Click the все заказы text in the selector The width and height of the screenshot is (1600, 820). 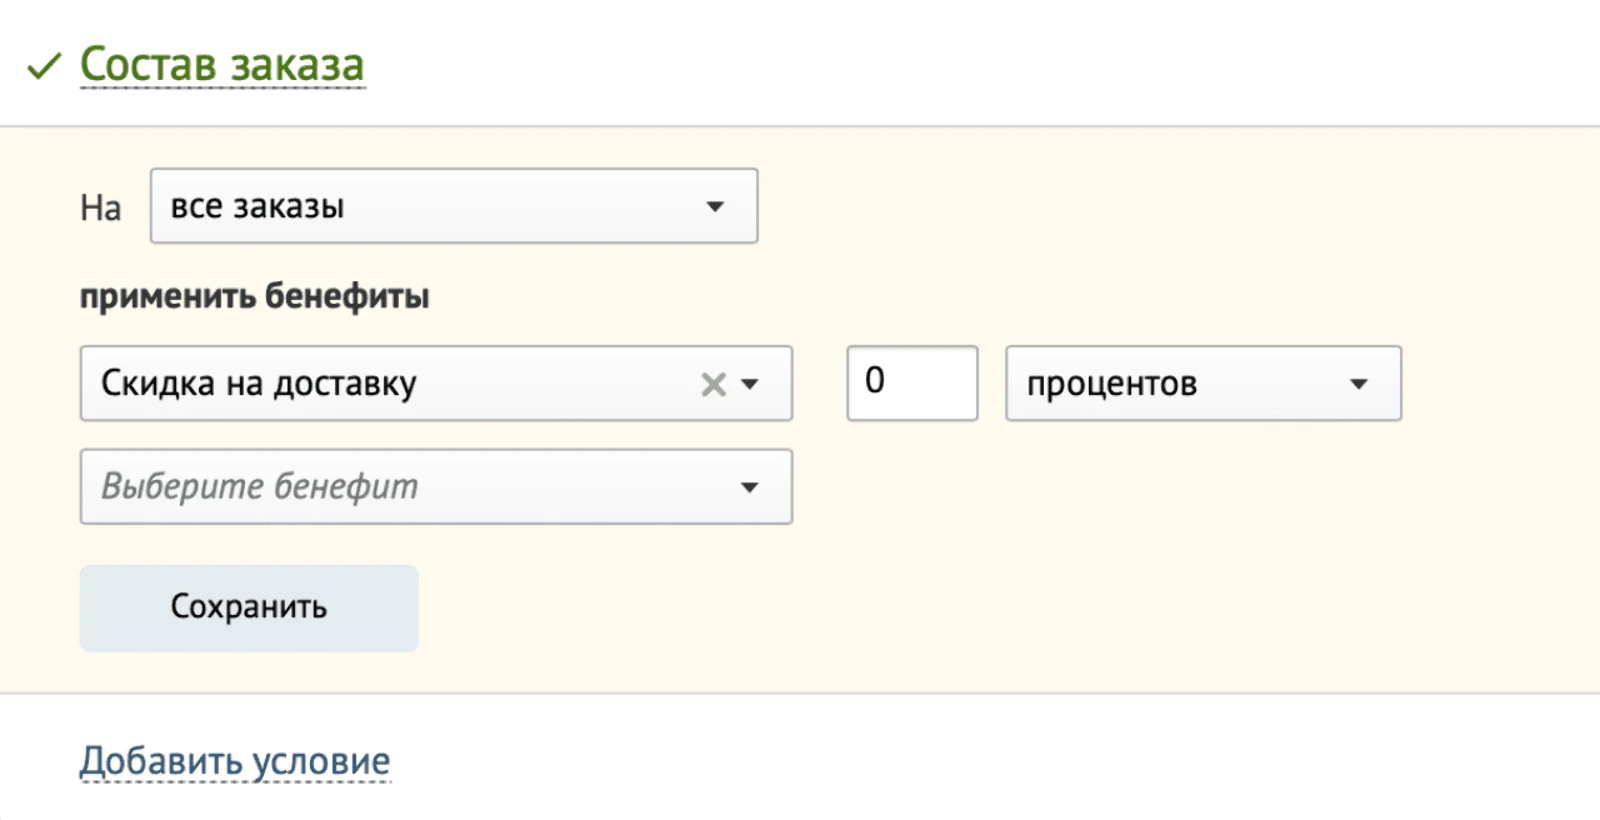tap(258, 207)
